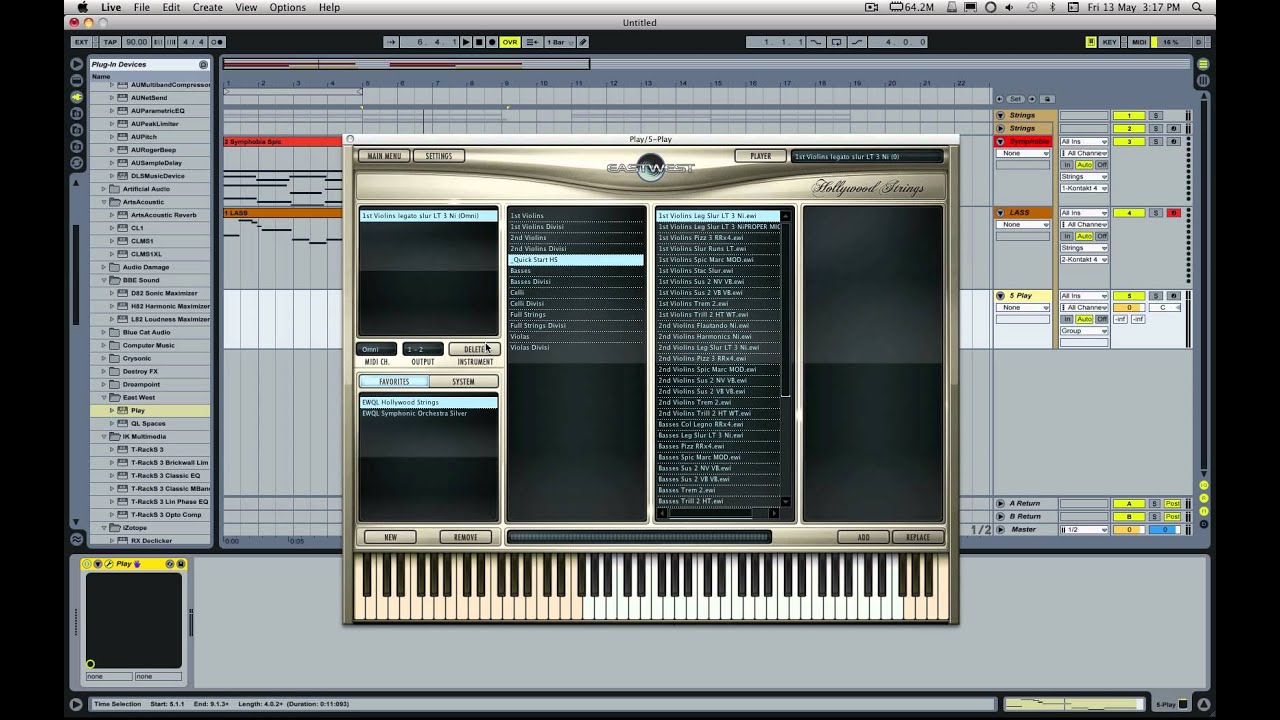Toggle the OVR overdub button
This screenshot has height=720, width=1280.
510,42
